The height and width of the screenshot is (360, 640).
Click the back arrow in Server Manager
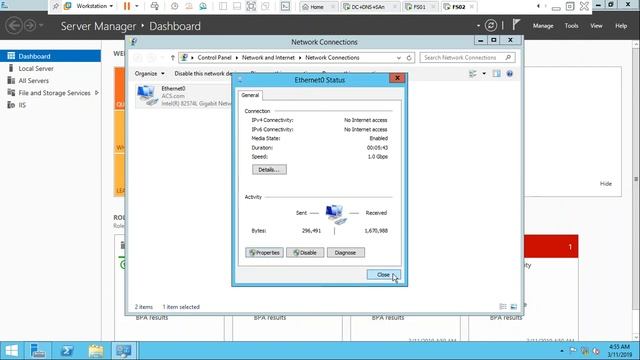click(x=14, y=26)
